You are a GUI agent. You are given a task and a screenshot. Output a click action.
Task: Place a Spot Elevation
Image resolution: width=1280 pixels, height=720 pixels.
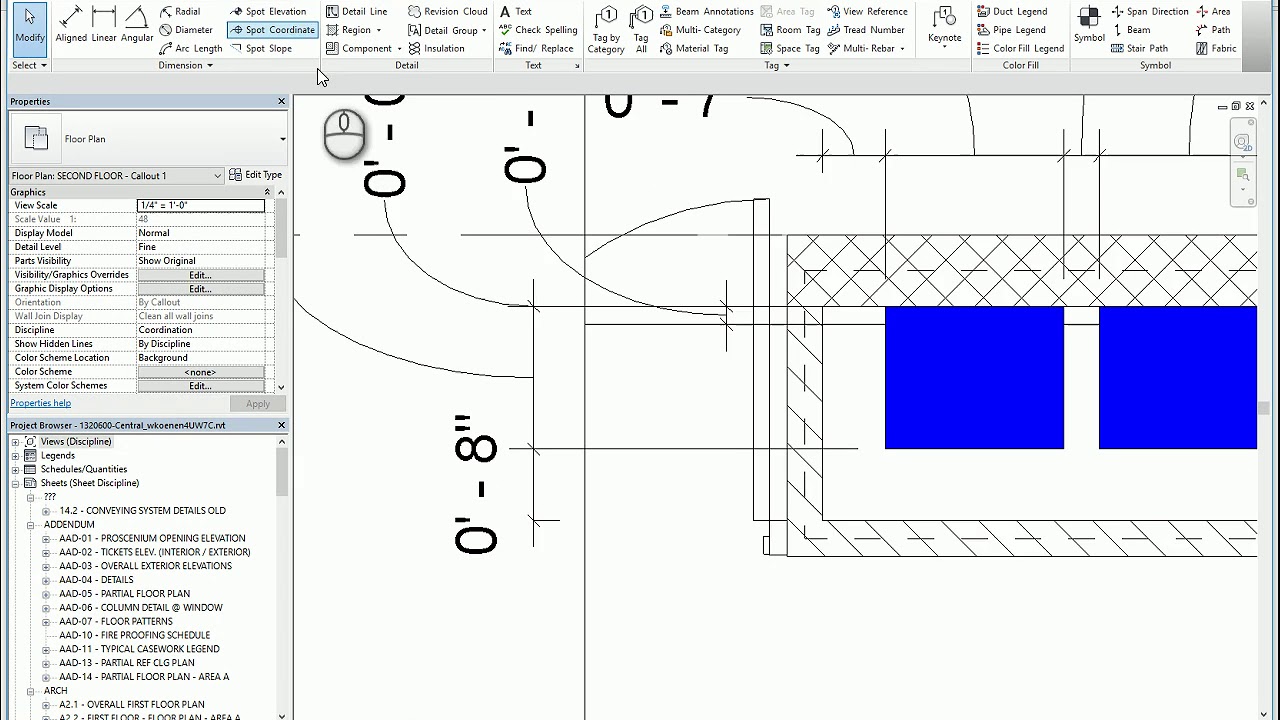pos(267,12)
